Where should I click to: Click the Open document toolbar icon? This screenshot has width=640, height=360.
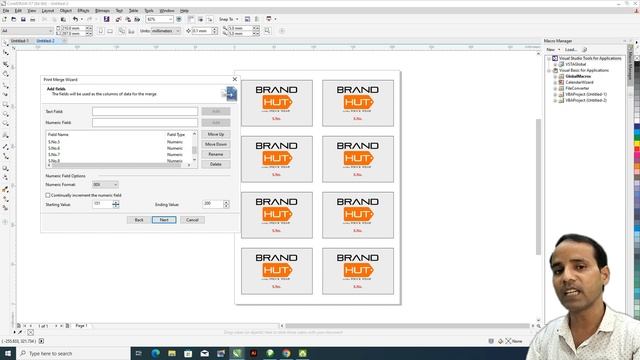coord(14,19)
